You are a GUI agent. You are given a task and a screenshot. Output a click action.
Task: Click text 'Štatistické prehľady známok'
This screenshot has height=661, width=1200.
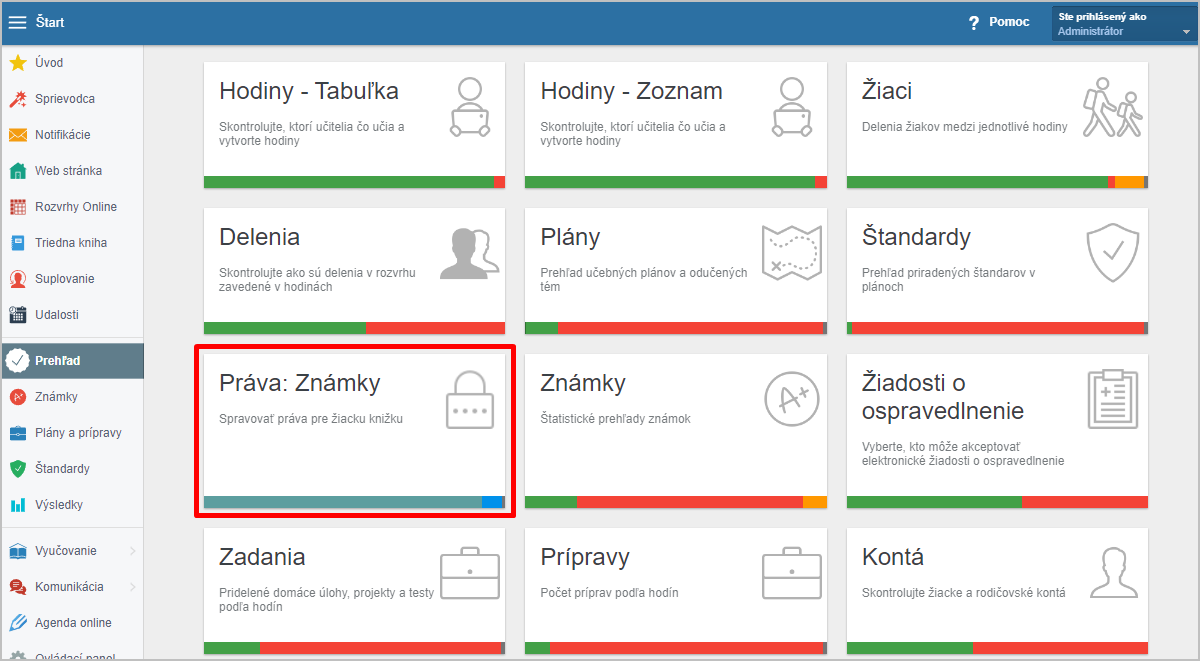[615, 418]
